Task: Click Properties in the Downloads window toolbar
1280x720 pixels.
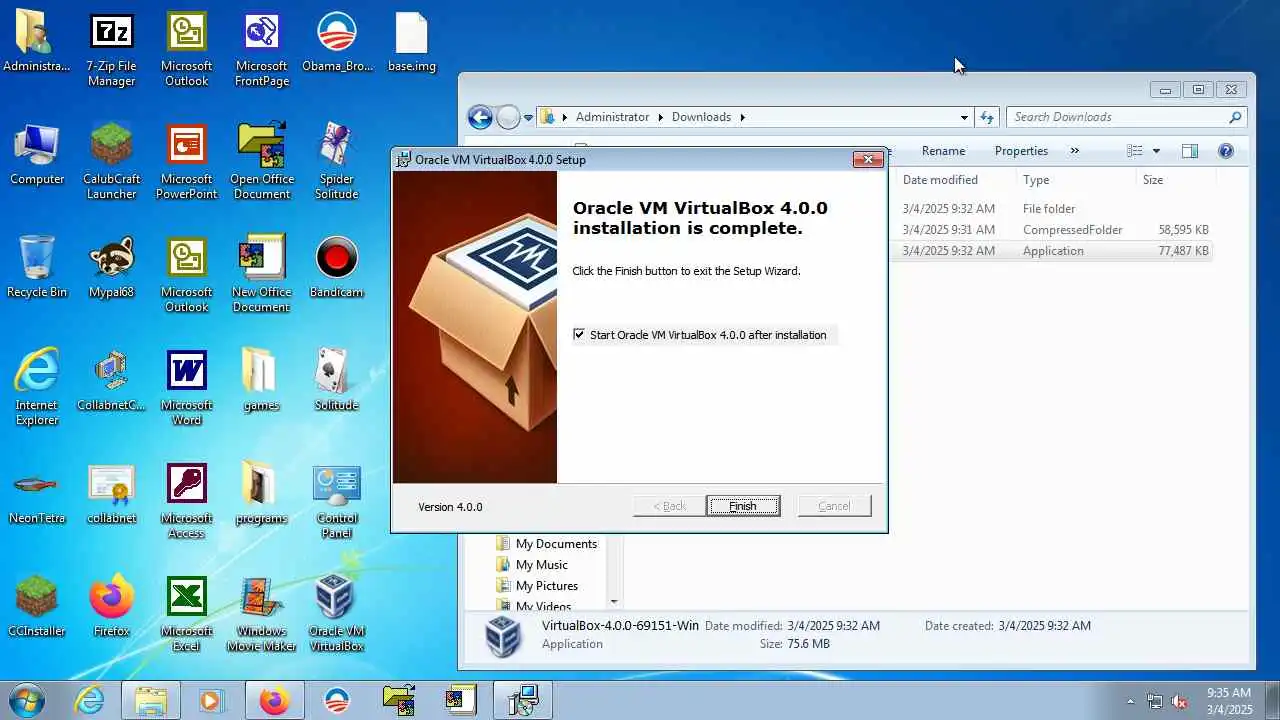Action: click(1021, 151)
